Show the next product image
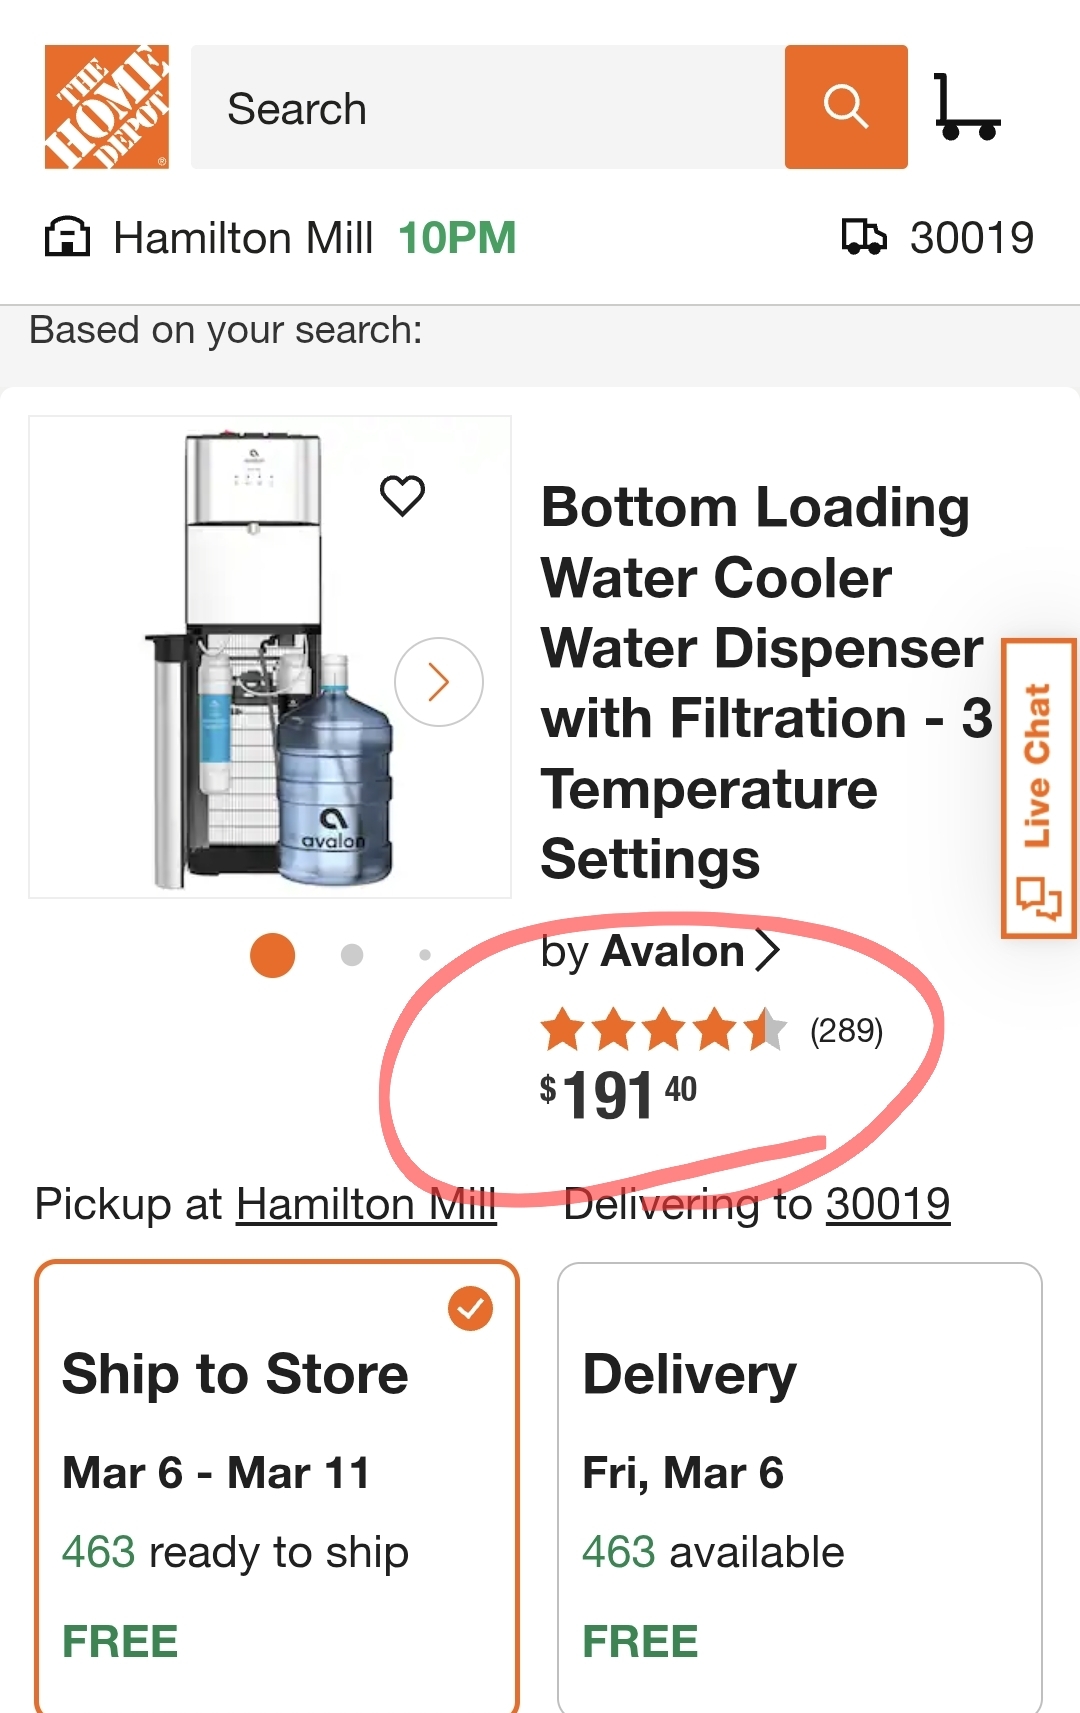The width and height of the screenshot is (1080, 1713). point(439,682)
